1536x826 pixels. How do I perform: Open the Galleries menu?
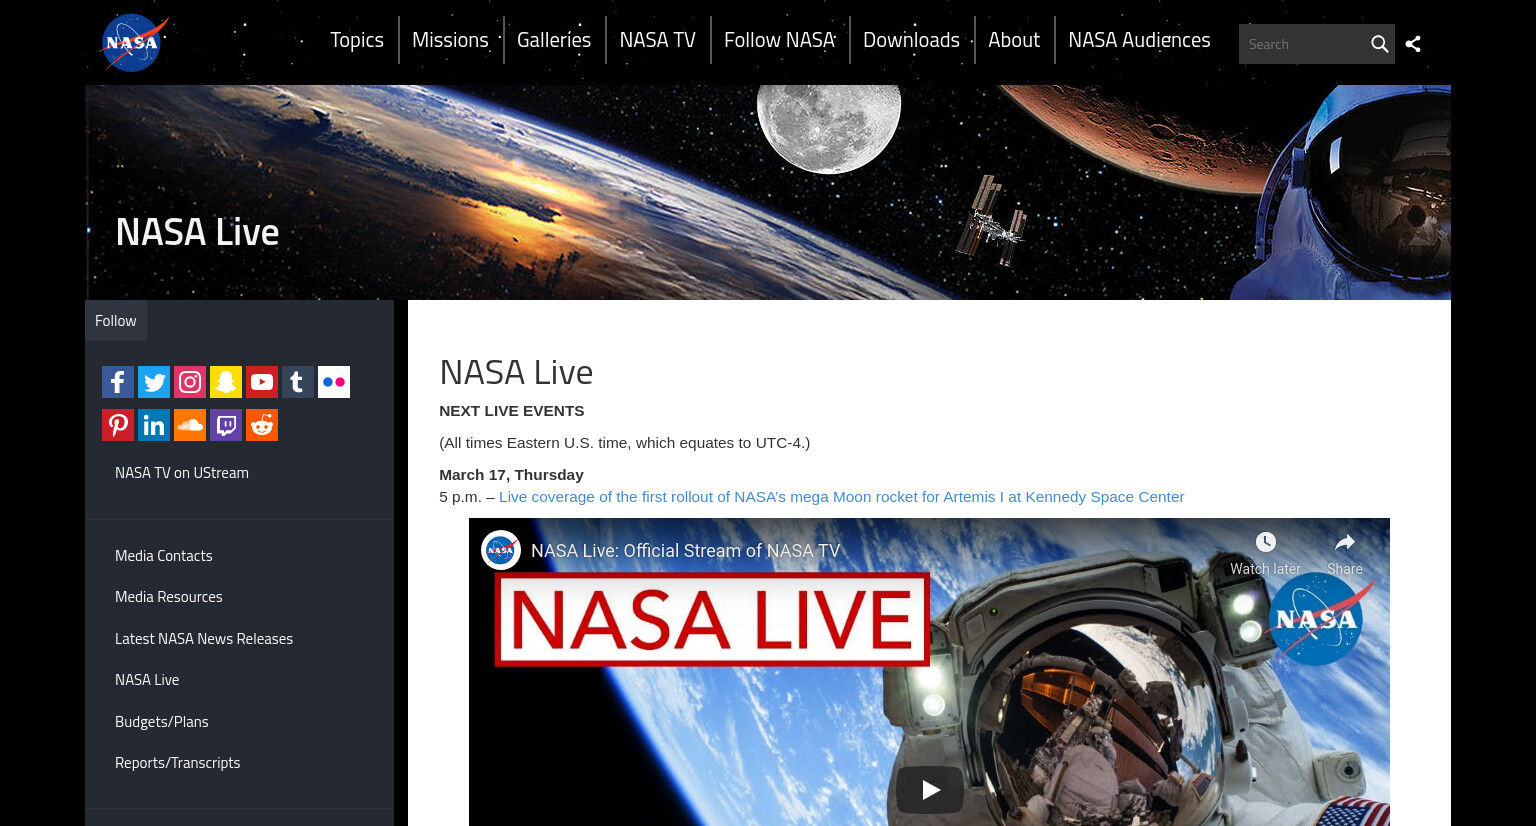554,40
